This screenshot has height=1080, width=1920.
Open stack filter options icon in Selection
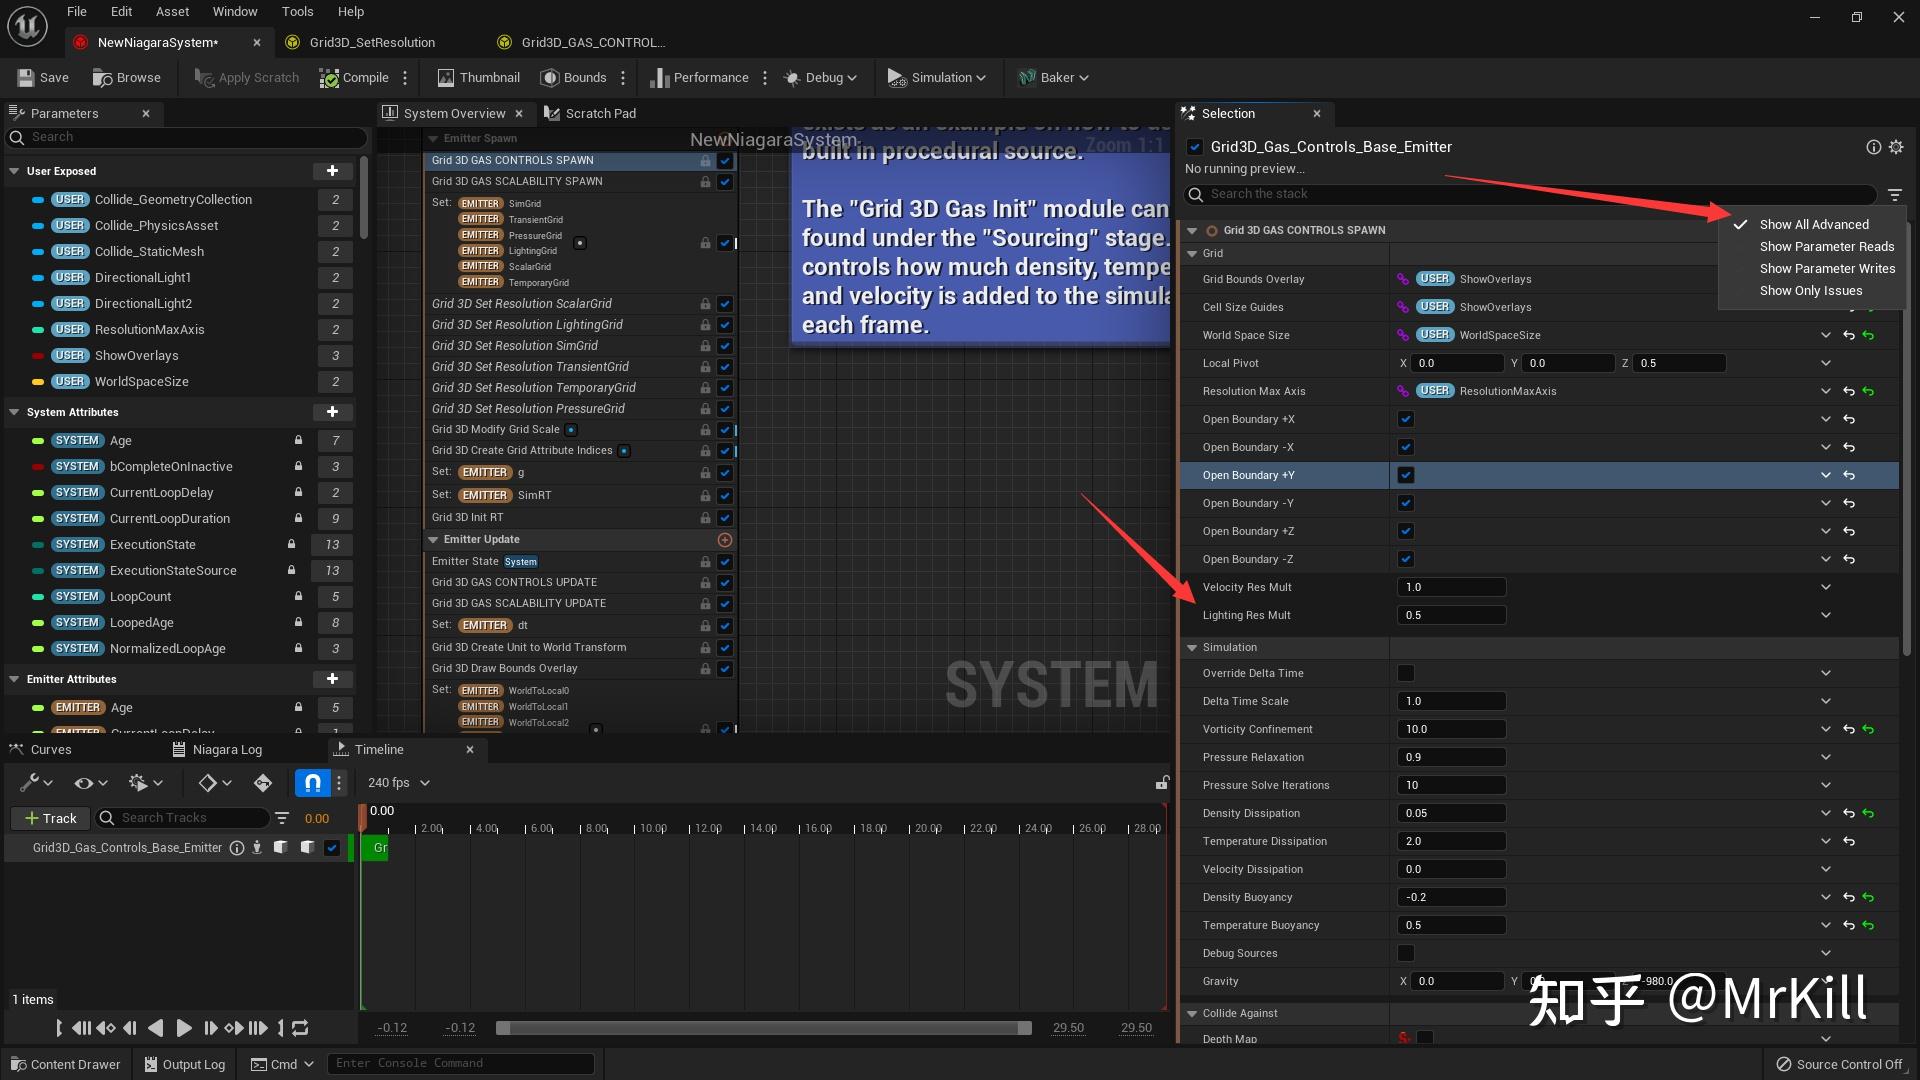click(x=1894, y=195)
